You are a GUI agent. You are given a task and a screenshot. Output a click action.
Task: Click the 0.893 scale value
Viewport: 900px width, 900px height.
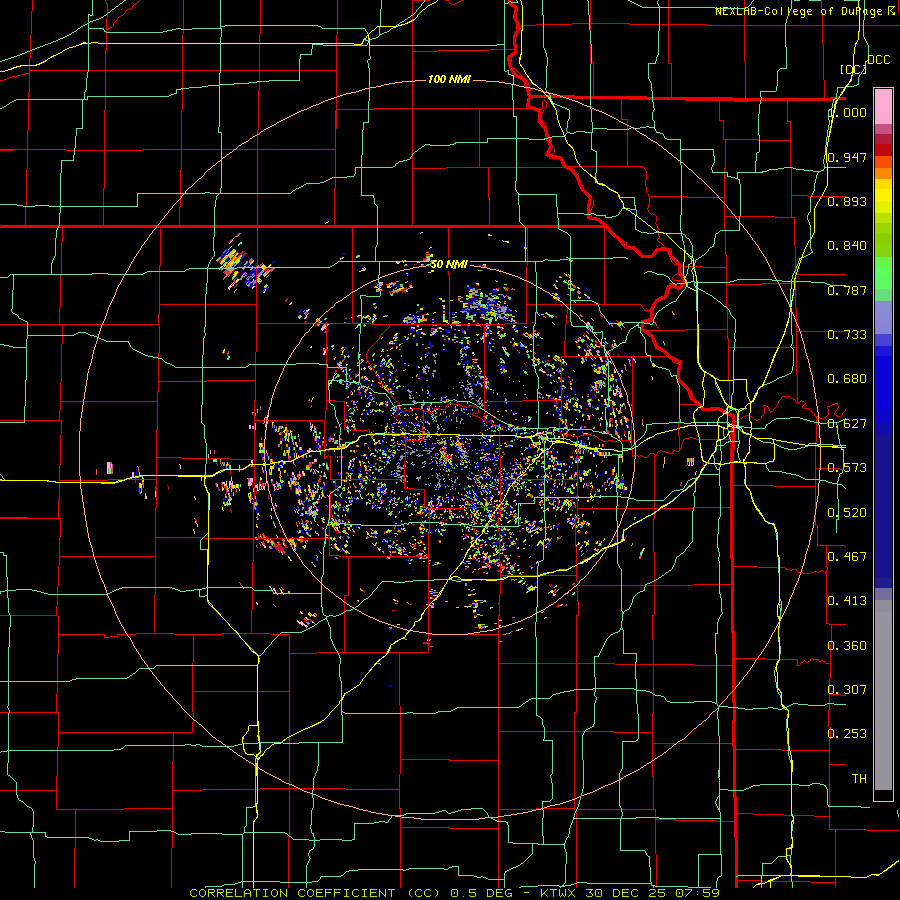pos(847,201)
